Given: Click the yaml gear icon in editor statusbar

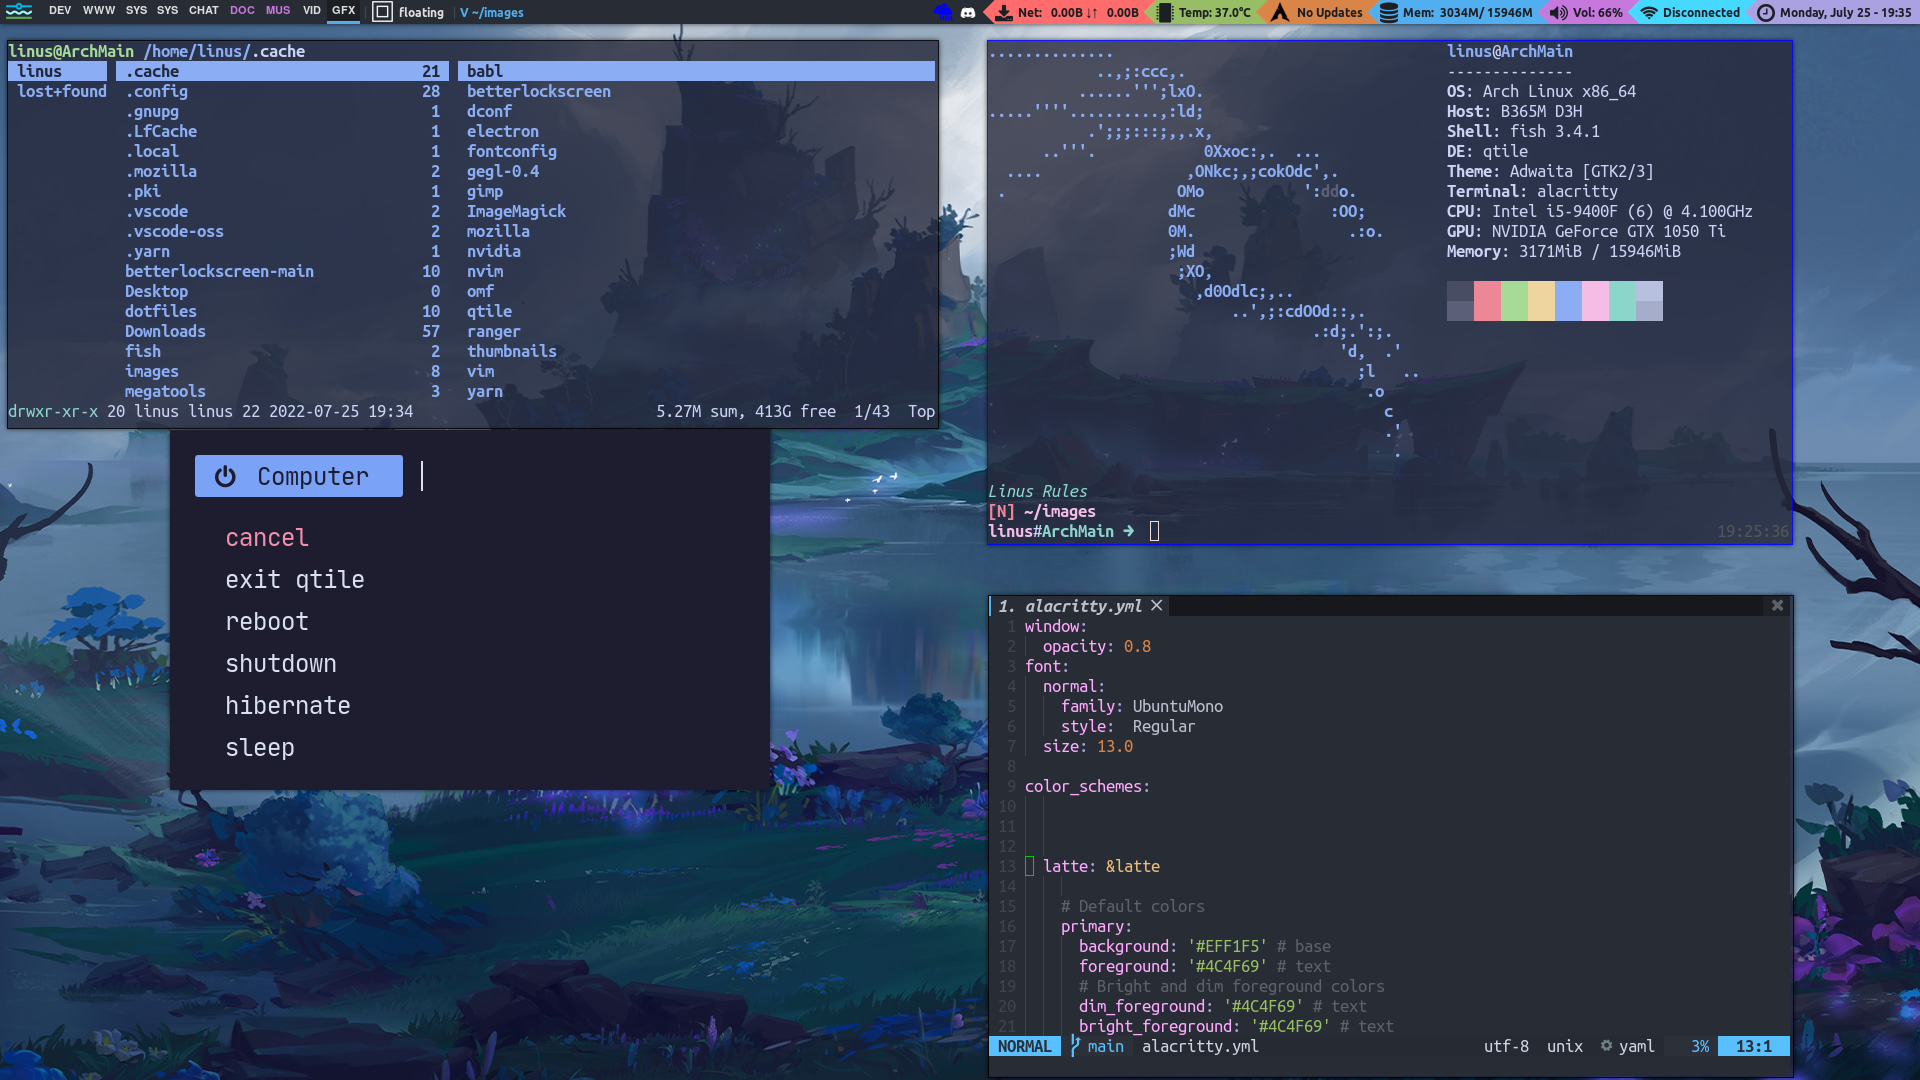Looking at the screenshot, I should [1606, 1046].
